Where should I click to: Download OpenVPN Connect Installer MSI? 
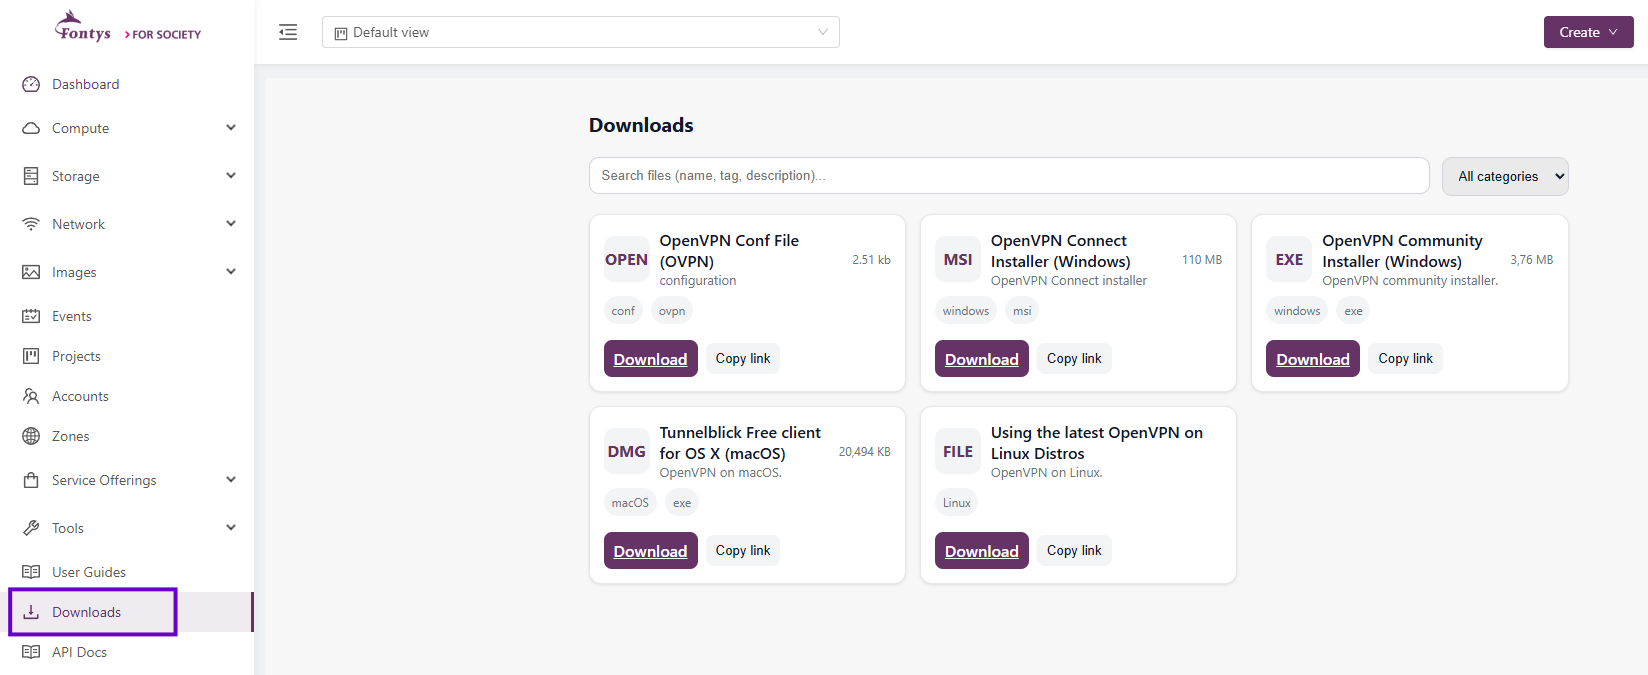point(982,359)
